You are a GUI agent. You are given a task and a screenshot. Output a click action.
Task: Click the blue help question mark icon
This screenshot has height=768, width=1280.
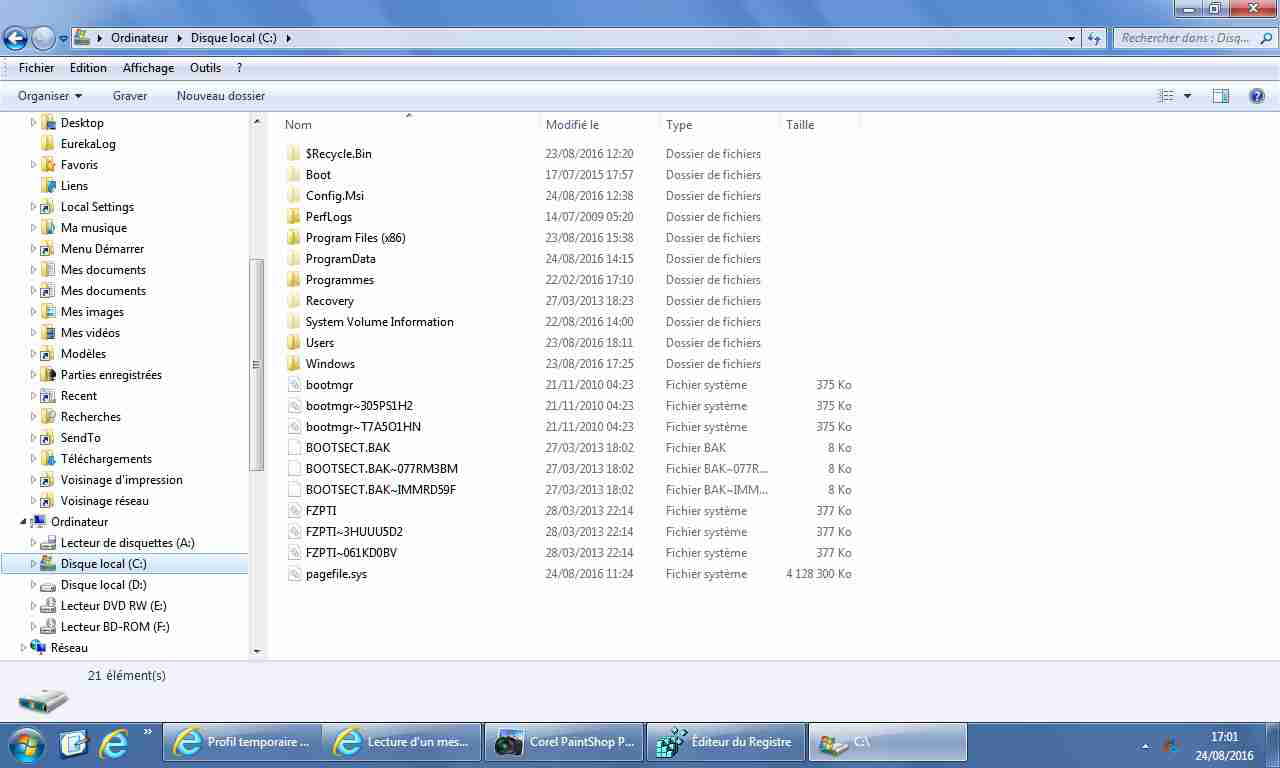tap(1257, 96)
